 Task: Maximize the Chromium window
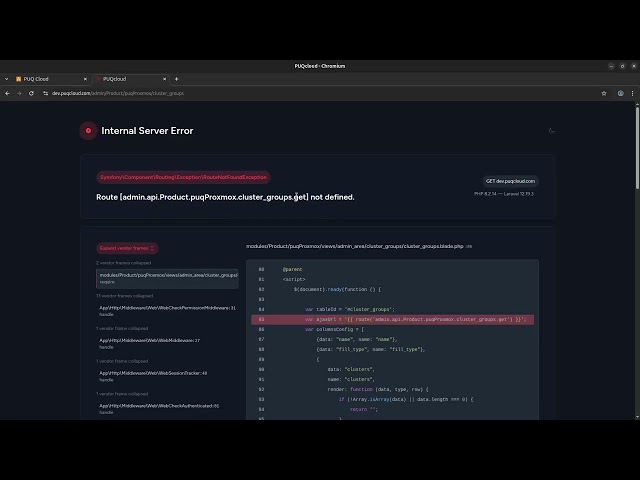[622, 66]
